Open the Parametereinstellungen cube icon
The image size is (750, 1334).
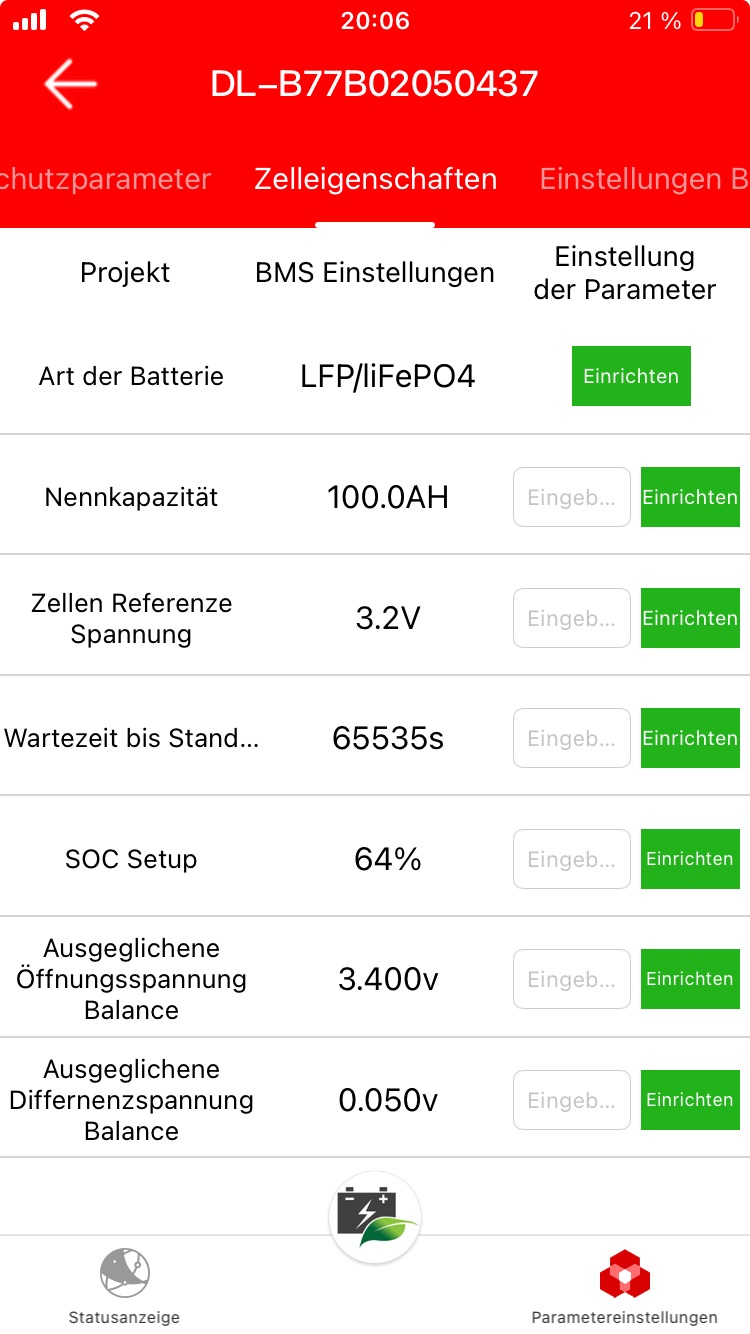pos(624,1275)
